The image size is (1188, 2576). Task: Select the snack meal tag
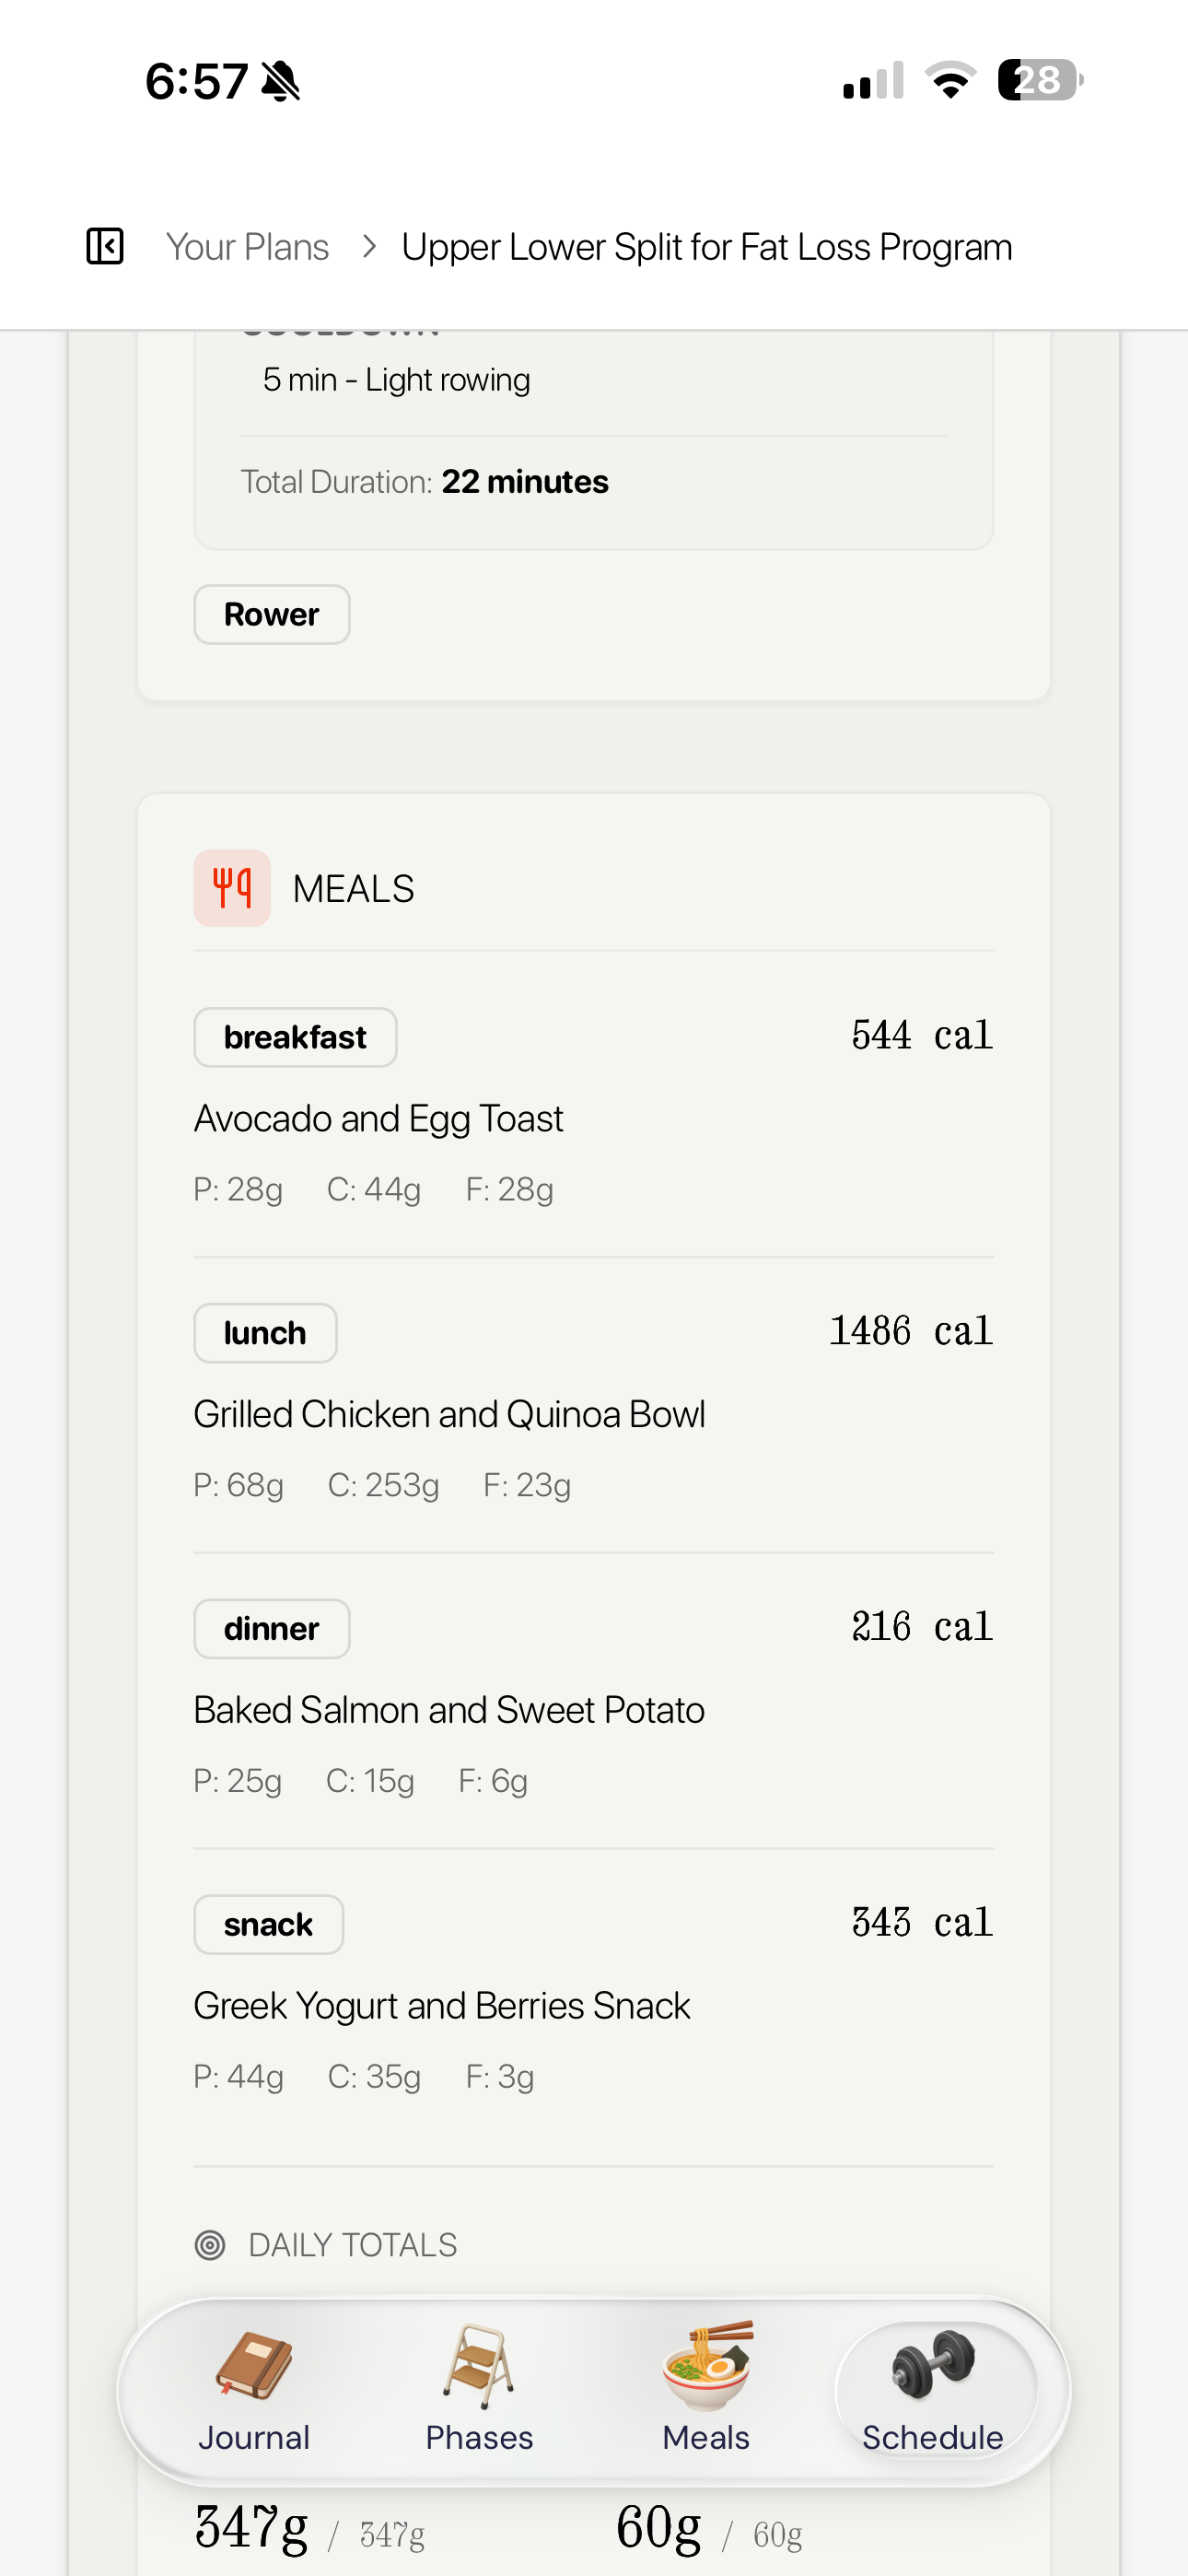pyautogui.click(x=268, y=1923)
